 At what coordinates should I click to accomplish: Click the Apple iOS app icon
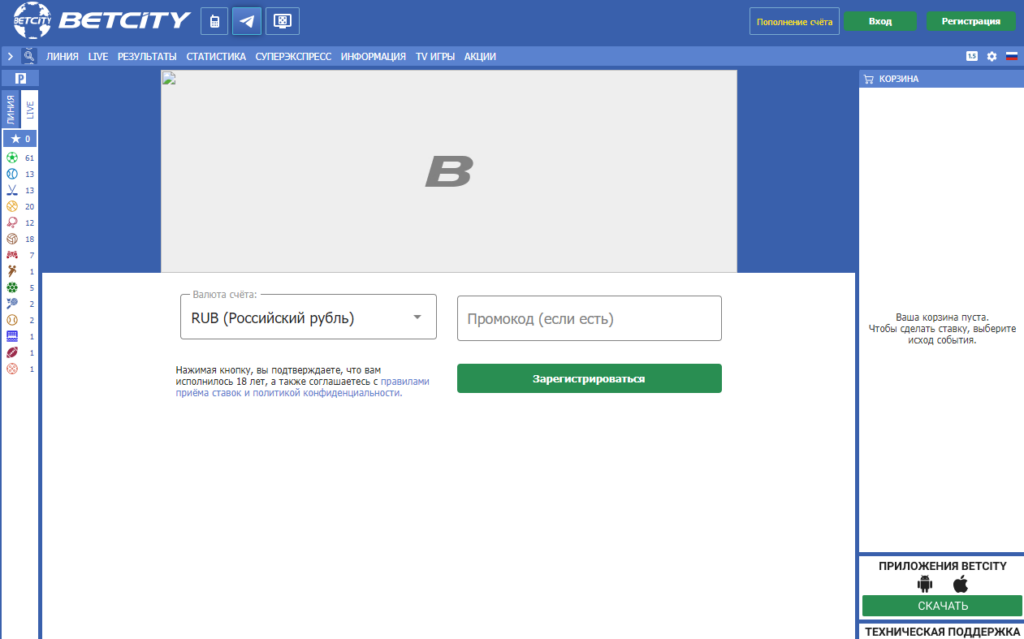coord(960,584)
